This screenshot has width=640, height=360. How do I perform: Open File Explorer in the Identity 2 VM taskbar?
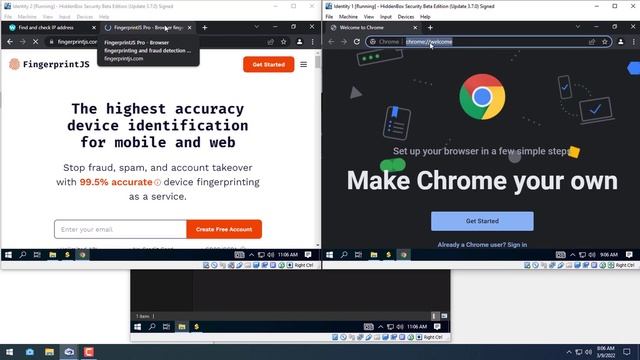53,255
